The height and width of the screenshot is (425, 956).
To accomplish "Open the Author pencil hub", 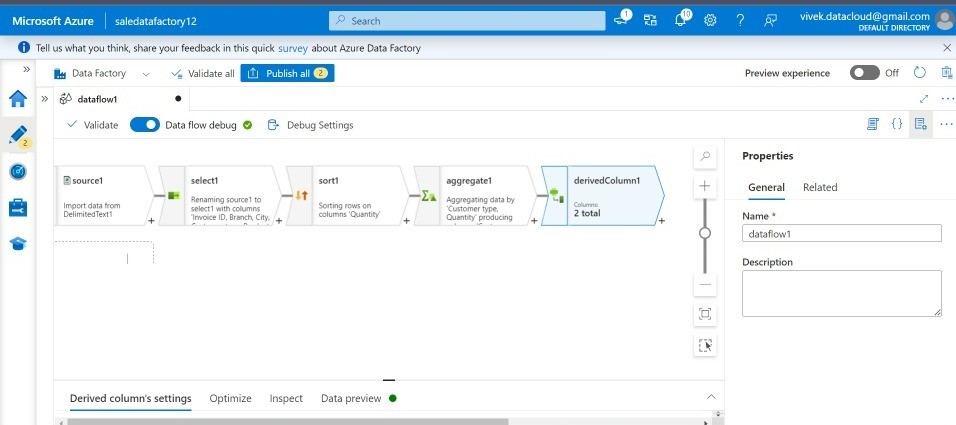I will point(18,135).
